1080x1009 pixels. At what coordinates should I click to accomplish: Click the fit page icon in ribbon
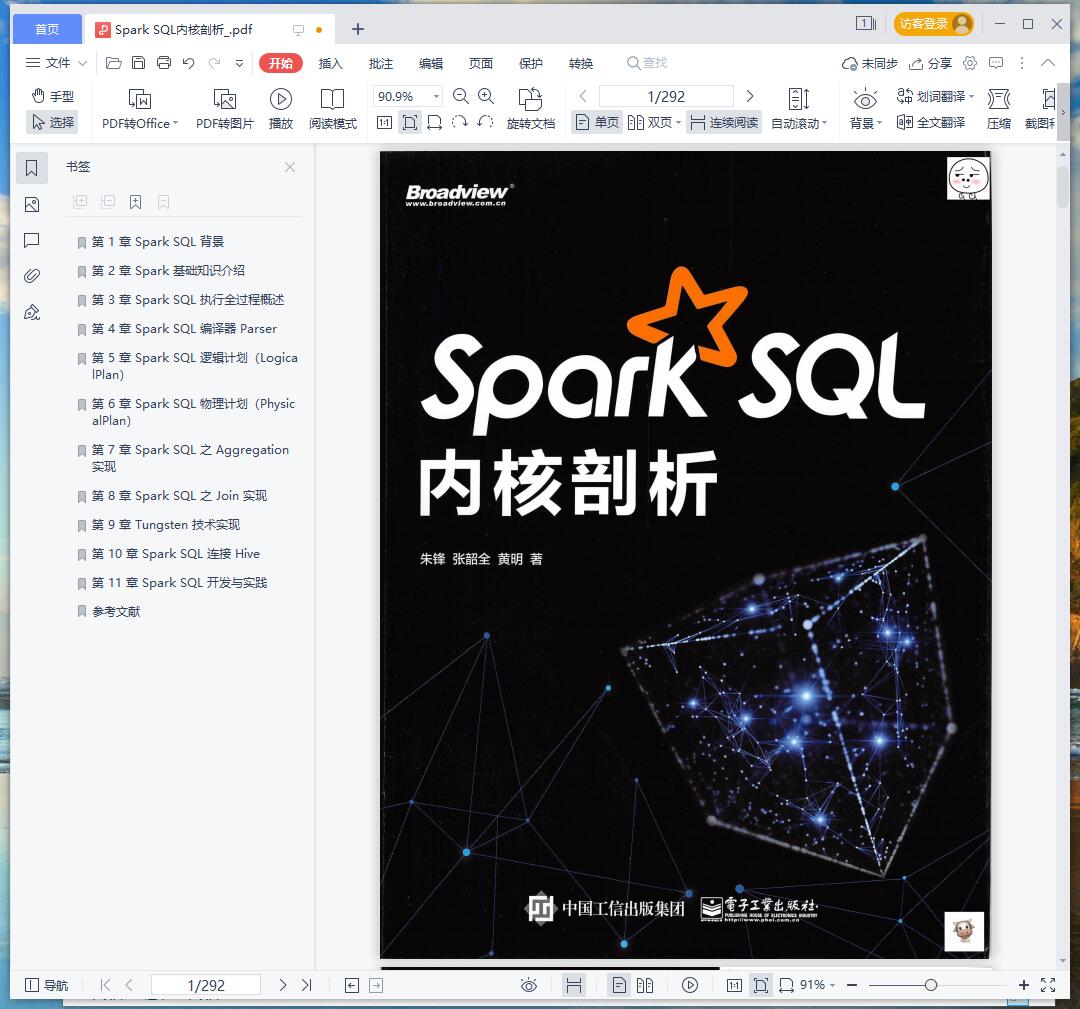(410, 123)
